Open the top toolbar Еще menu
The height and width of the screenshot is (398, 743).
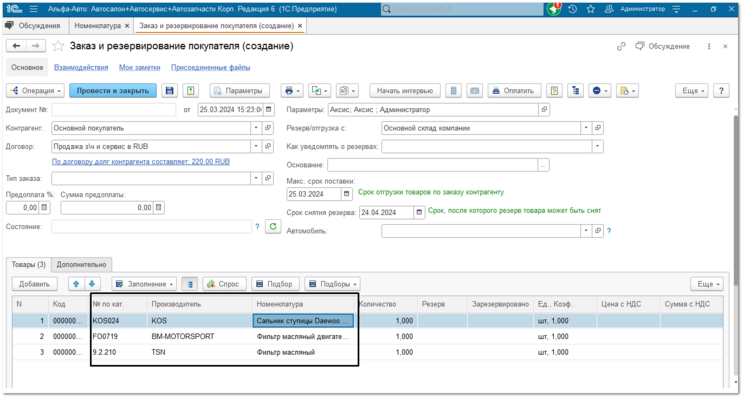point(692,90)
